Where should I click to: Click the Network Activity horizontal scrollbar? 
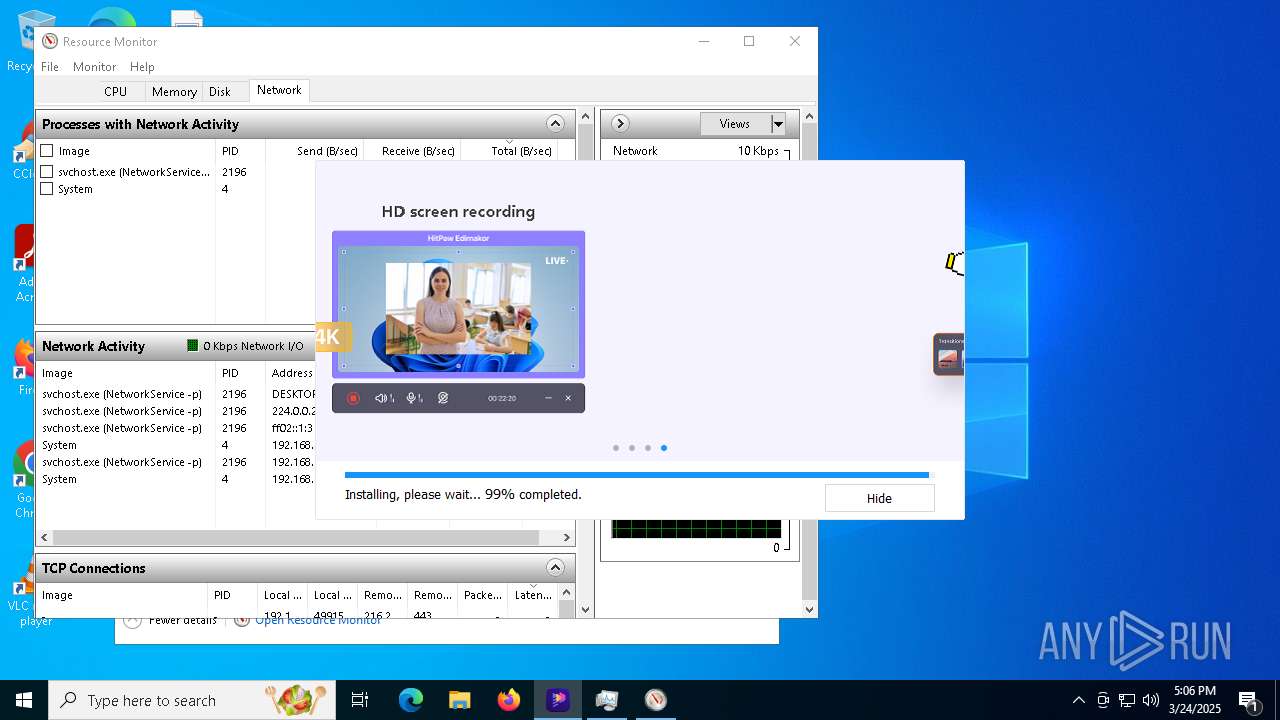click(296, 537)
